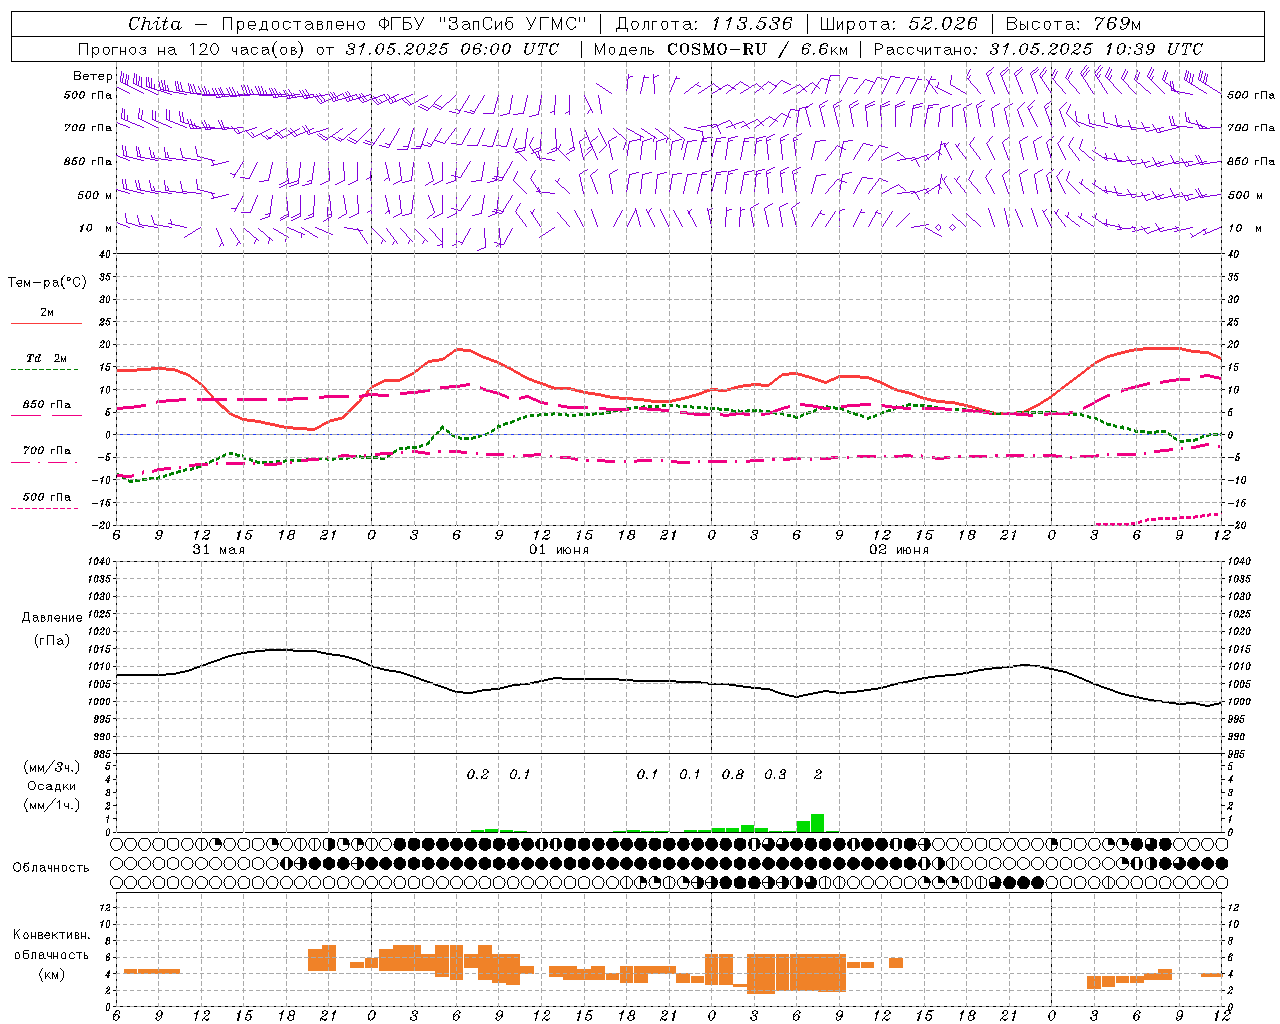Click the "Td 2м" dew point legend entry
Screen dimensions: 1280x1024
tap(46, 358)
